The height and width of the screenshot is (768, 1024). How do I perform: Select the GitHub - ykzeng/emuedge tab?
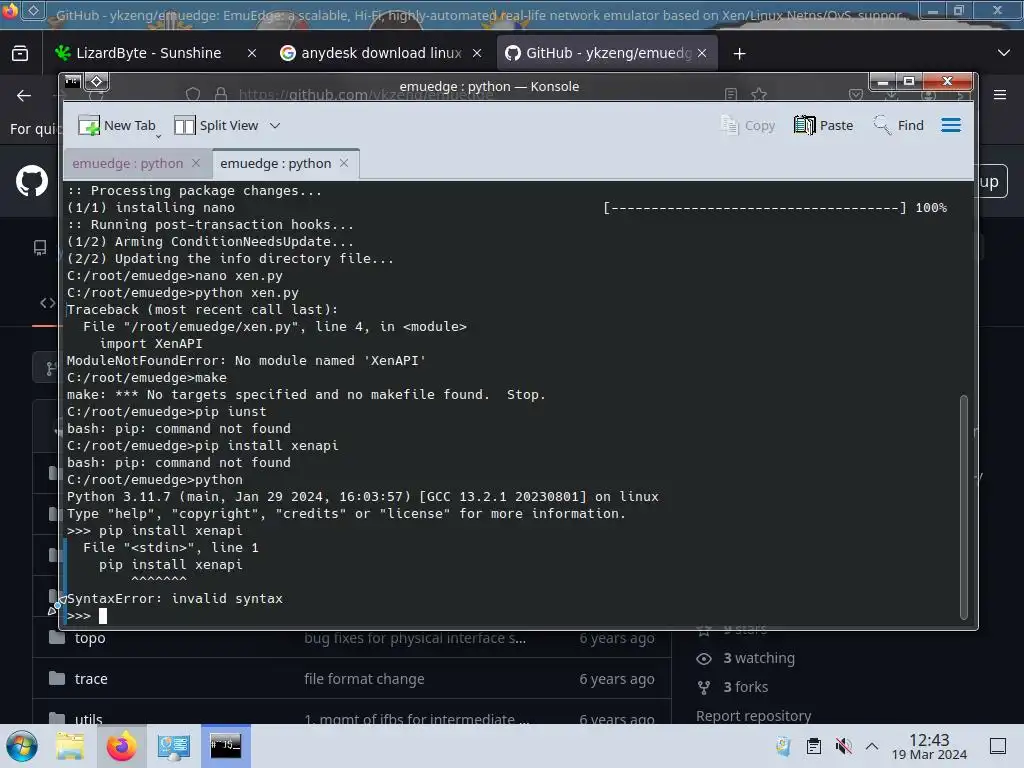(607, 53)
